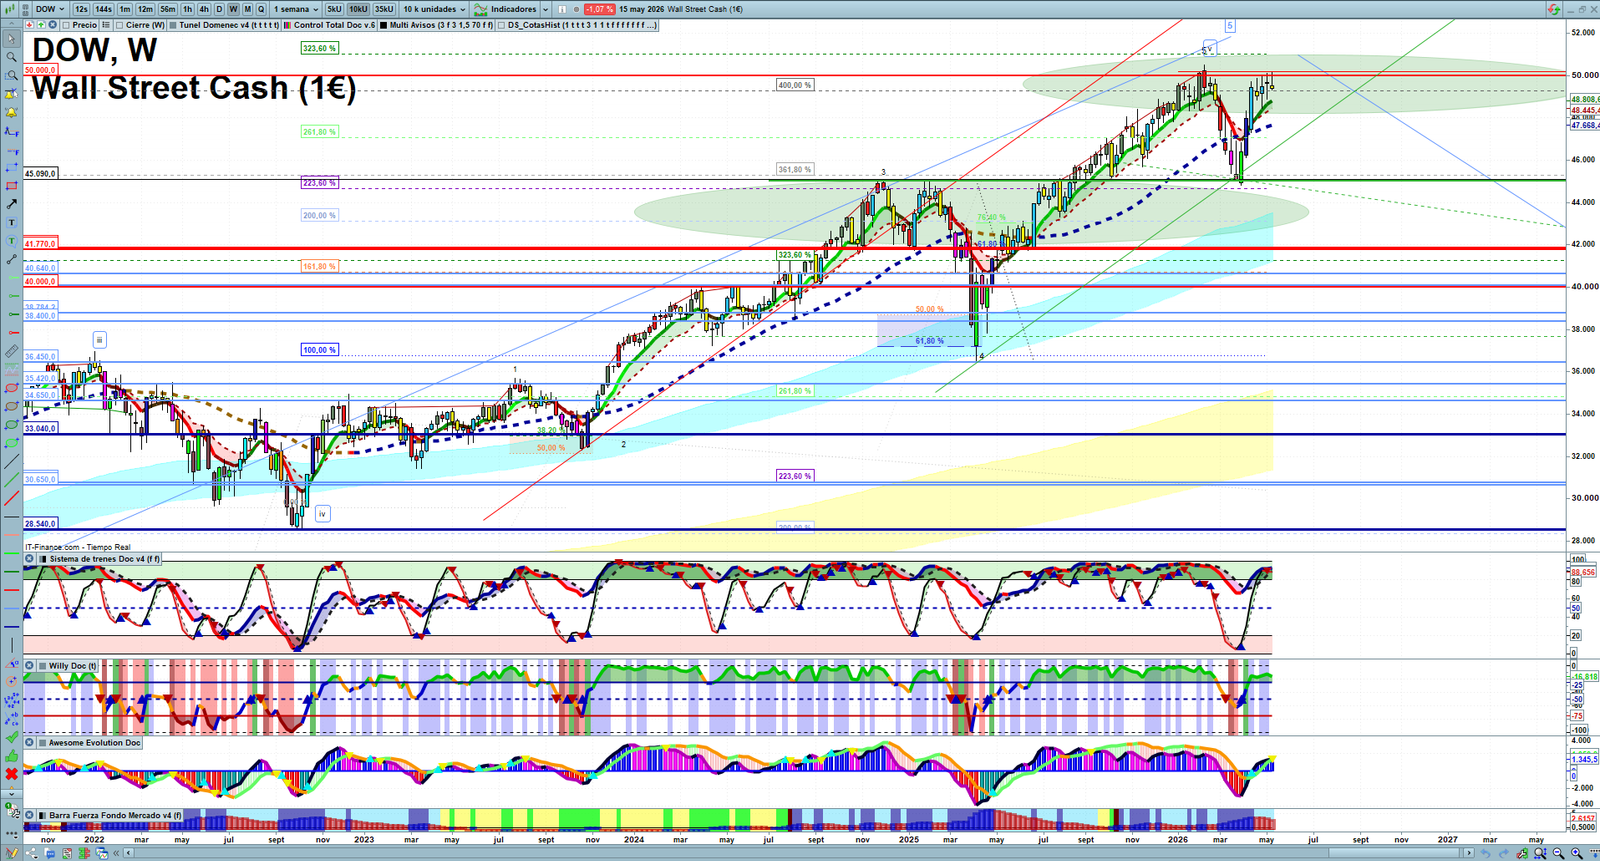Click the red plus add-indicator icon
1600x861 pixels.
click(x=29, y=25)
